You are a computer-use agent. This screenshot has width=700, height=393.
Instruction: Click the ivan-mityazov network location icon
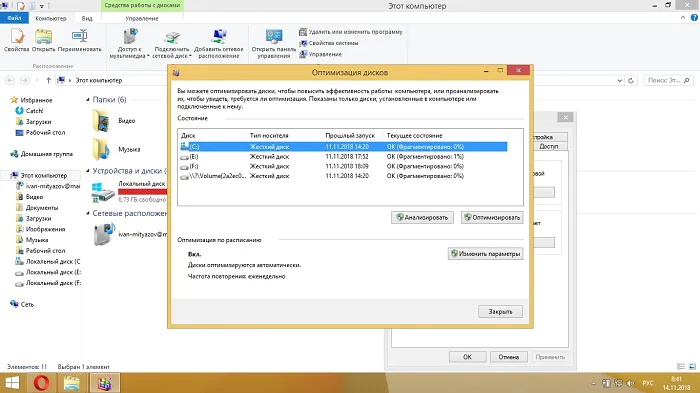[x=104, y=234]
